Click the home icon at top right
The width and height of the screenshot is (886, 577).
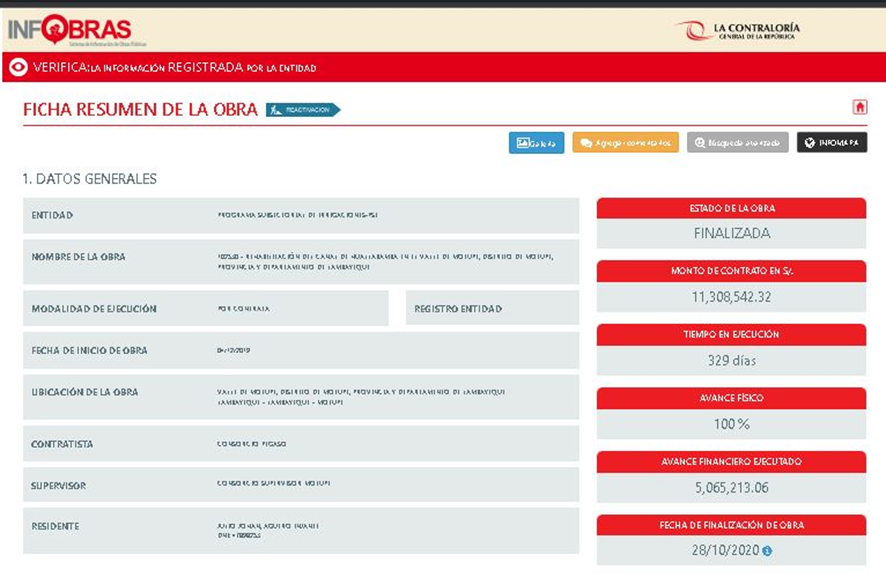[x=860, y=107]
